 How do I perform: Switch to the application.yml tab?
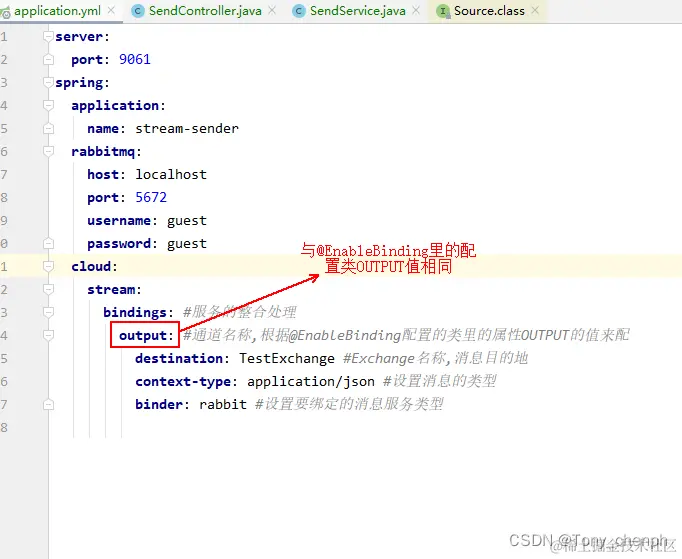(x=57, y=11)
